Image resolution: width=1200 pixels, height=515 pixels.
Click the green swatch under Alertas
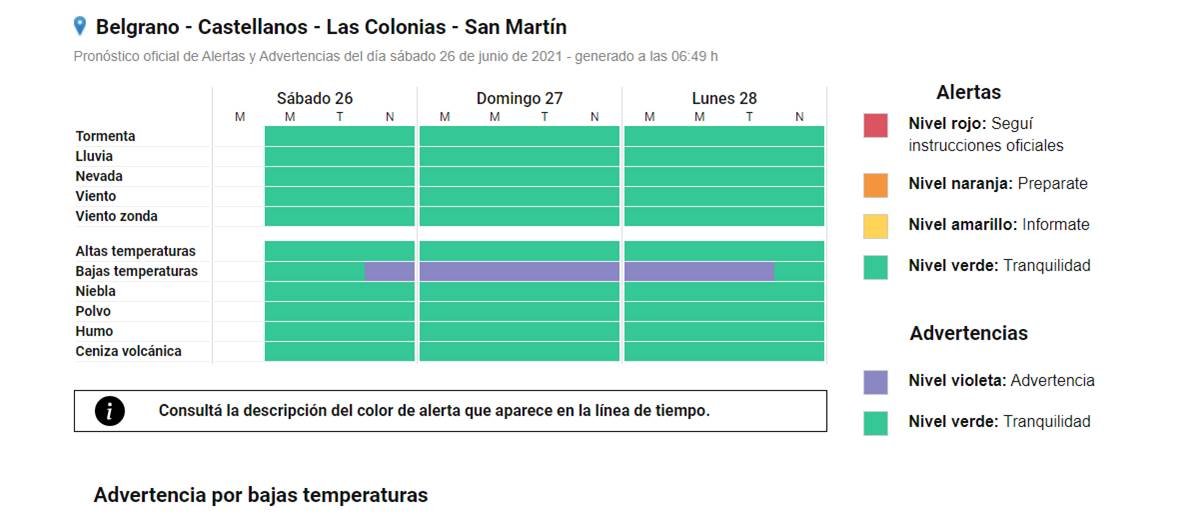pyautogui.click(x=875, y=266)
